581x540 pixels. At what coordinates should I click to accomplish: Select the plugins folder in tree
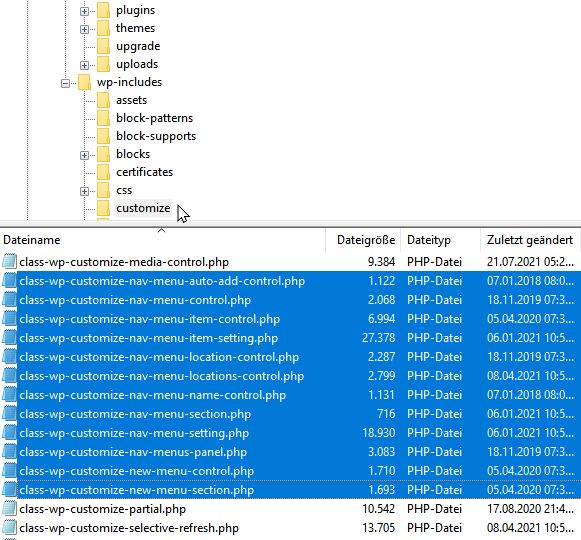(x=135, y=10)
